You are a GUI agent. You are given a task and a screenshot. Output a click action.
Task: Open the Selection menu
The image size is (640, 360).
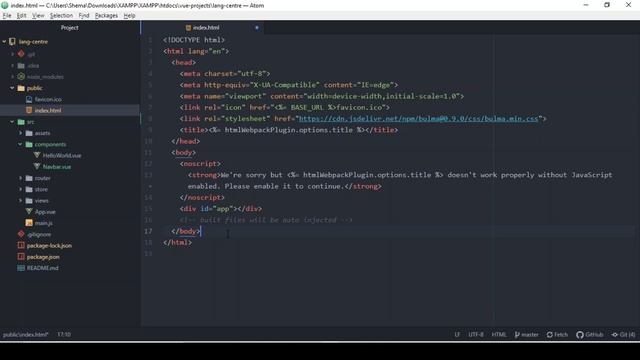point(61,16)
